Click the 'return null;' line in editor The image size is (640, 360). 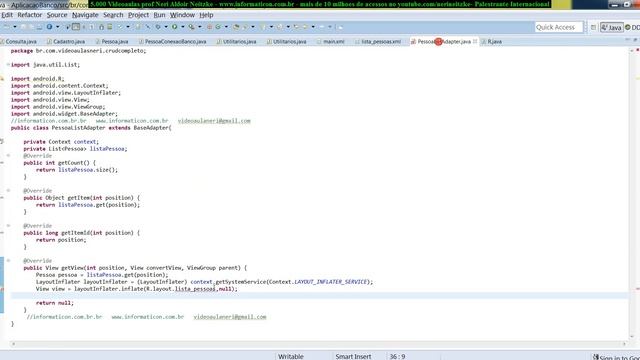pyautogui.click(x=55, y=303)
